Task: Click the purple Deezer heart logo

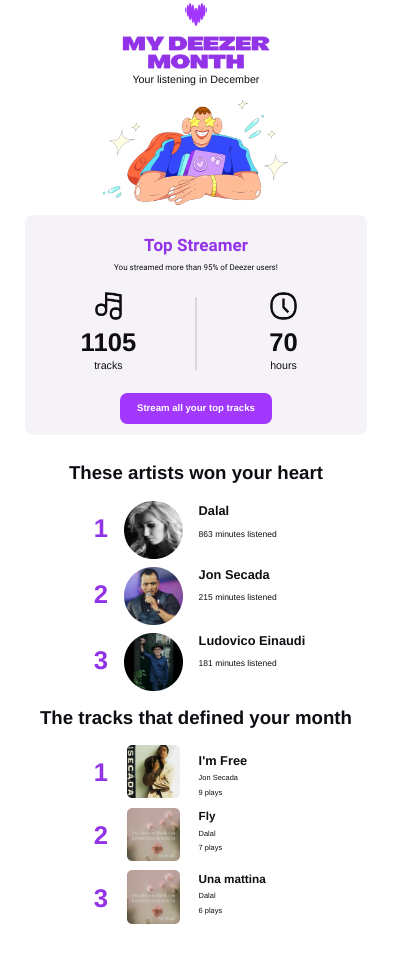Action: (196, 14)
